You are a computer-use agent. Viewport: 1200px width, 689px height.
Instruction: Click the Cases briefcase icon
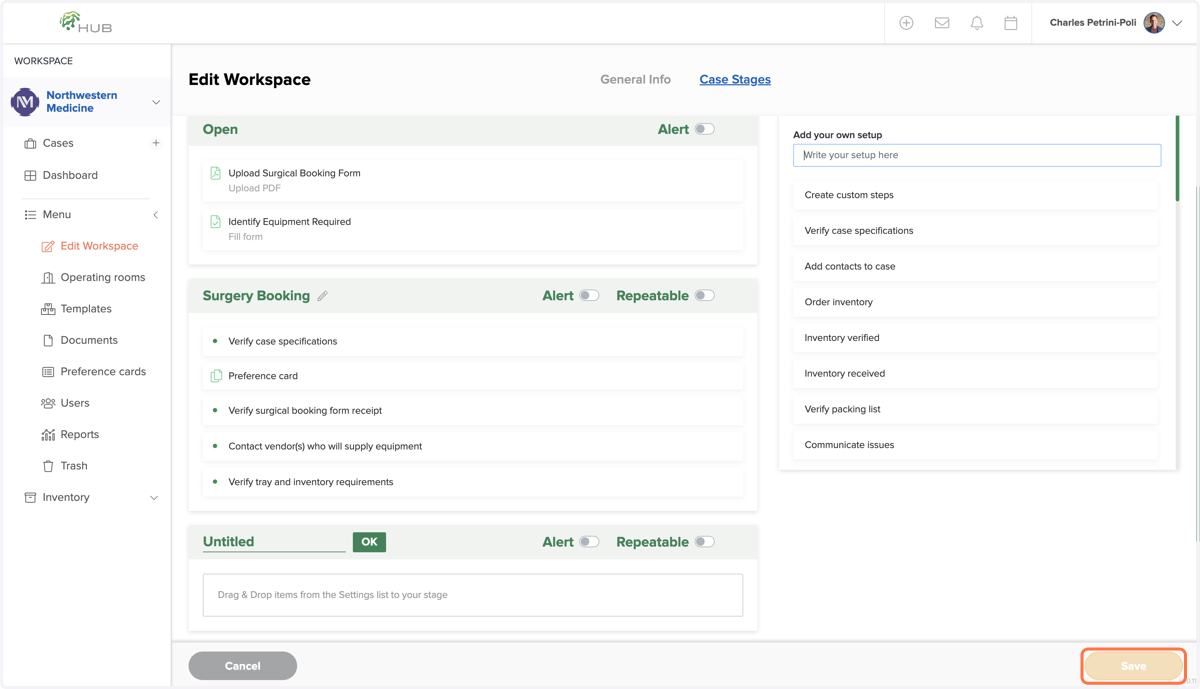pyautogui.click(x=30, y=143)
